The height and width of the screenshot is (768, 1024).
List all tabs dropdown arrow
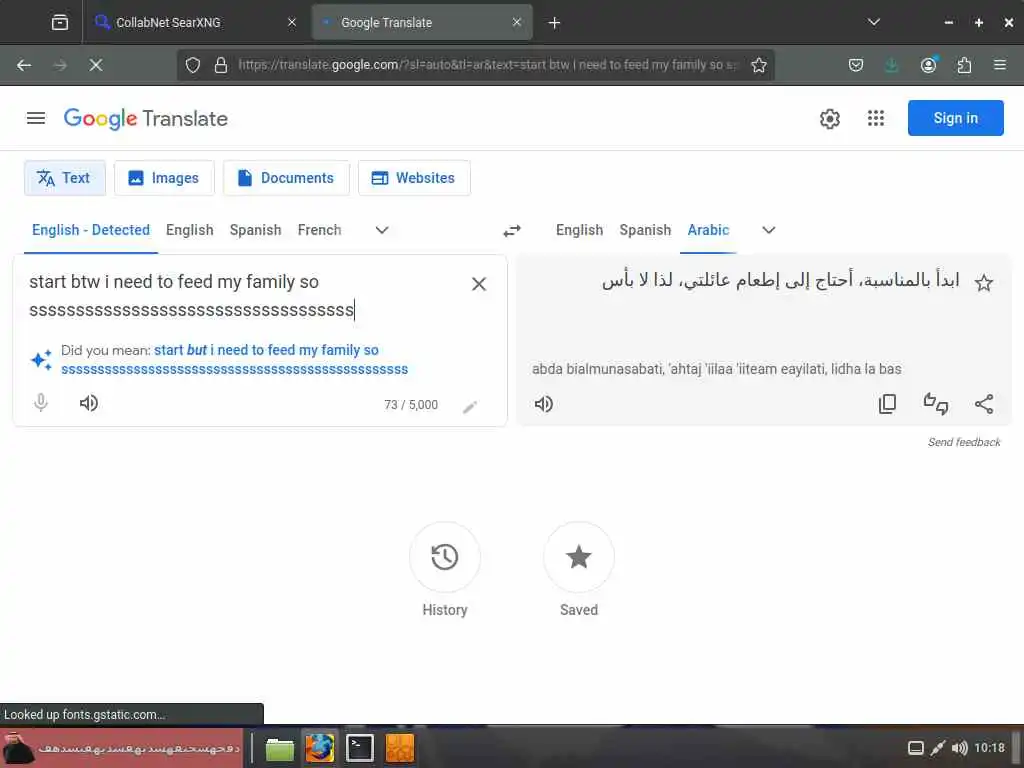[x=874, y=22]
